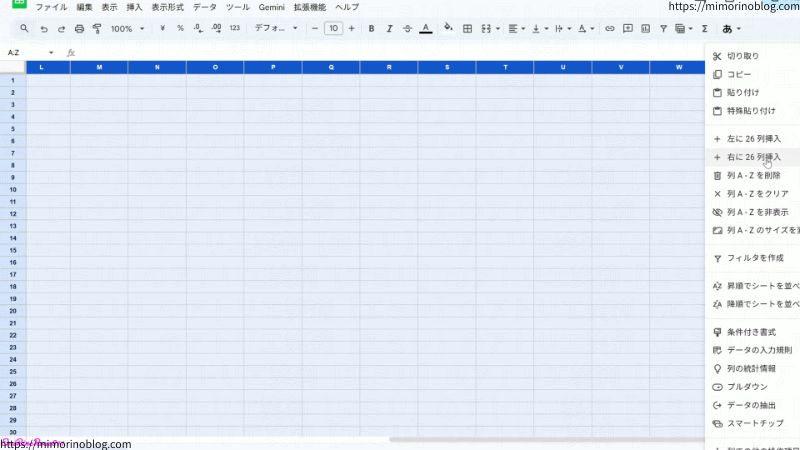Open the fill color picker
The image size is (800, 450).
(447, 29)
